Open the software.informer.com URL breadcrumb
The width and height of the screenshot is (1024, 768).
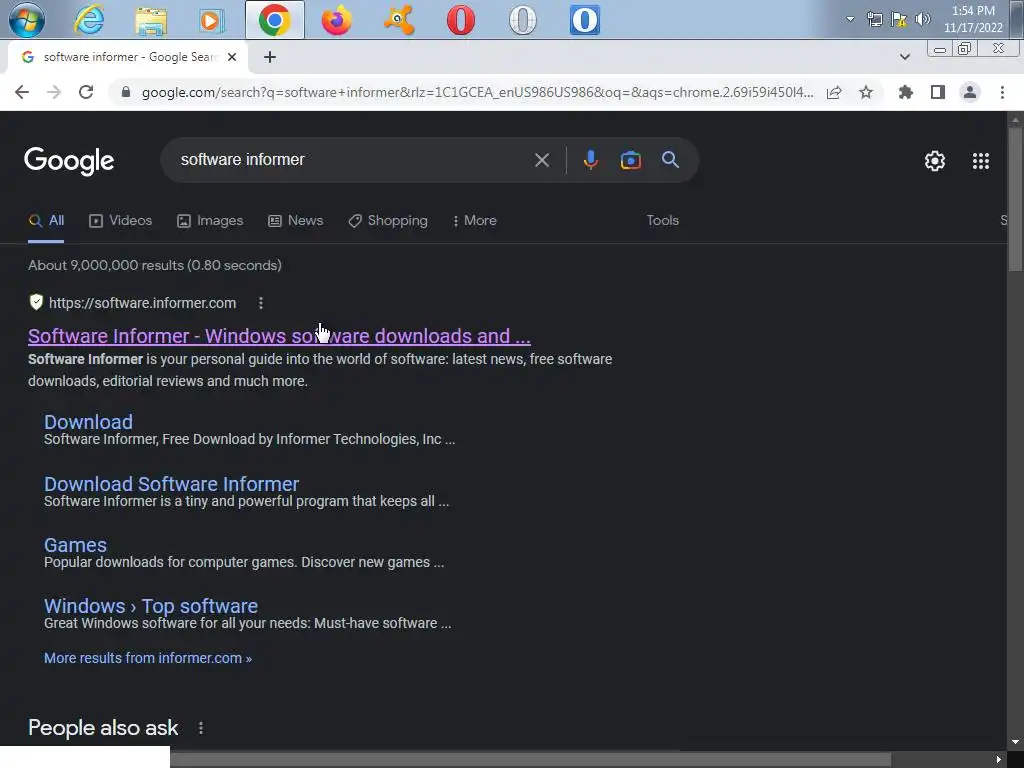(x=142, y=303)
